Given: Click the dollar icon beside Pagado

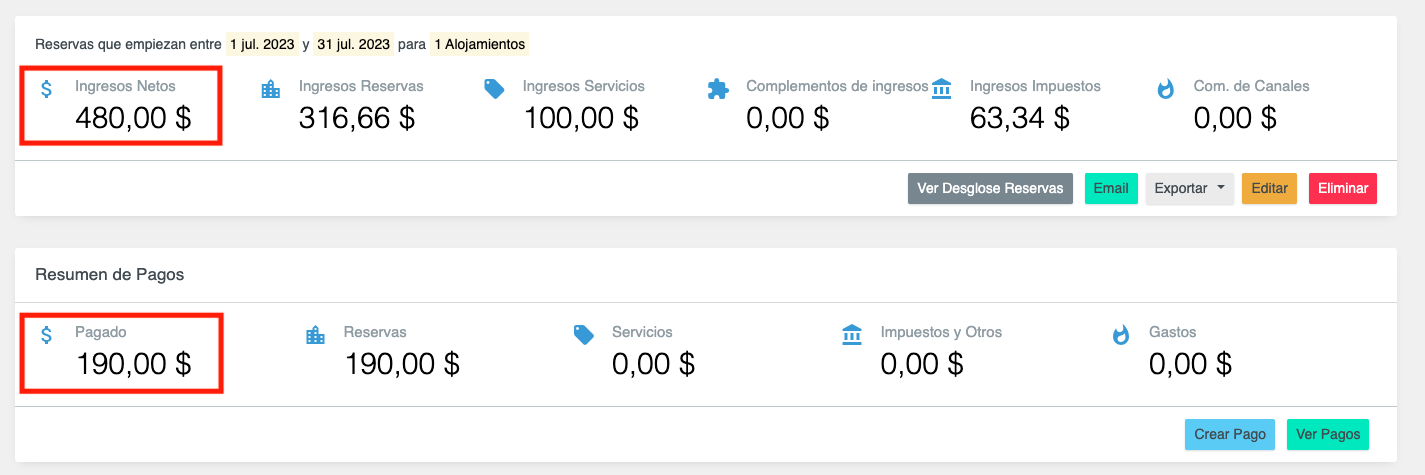Looking at the screenshot, I should click(47, 334).
